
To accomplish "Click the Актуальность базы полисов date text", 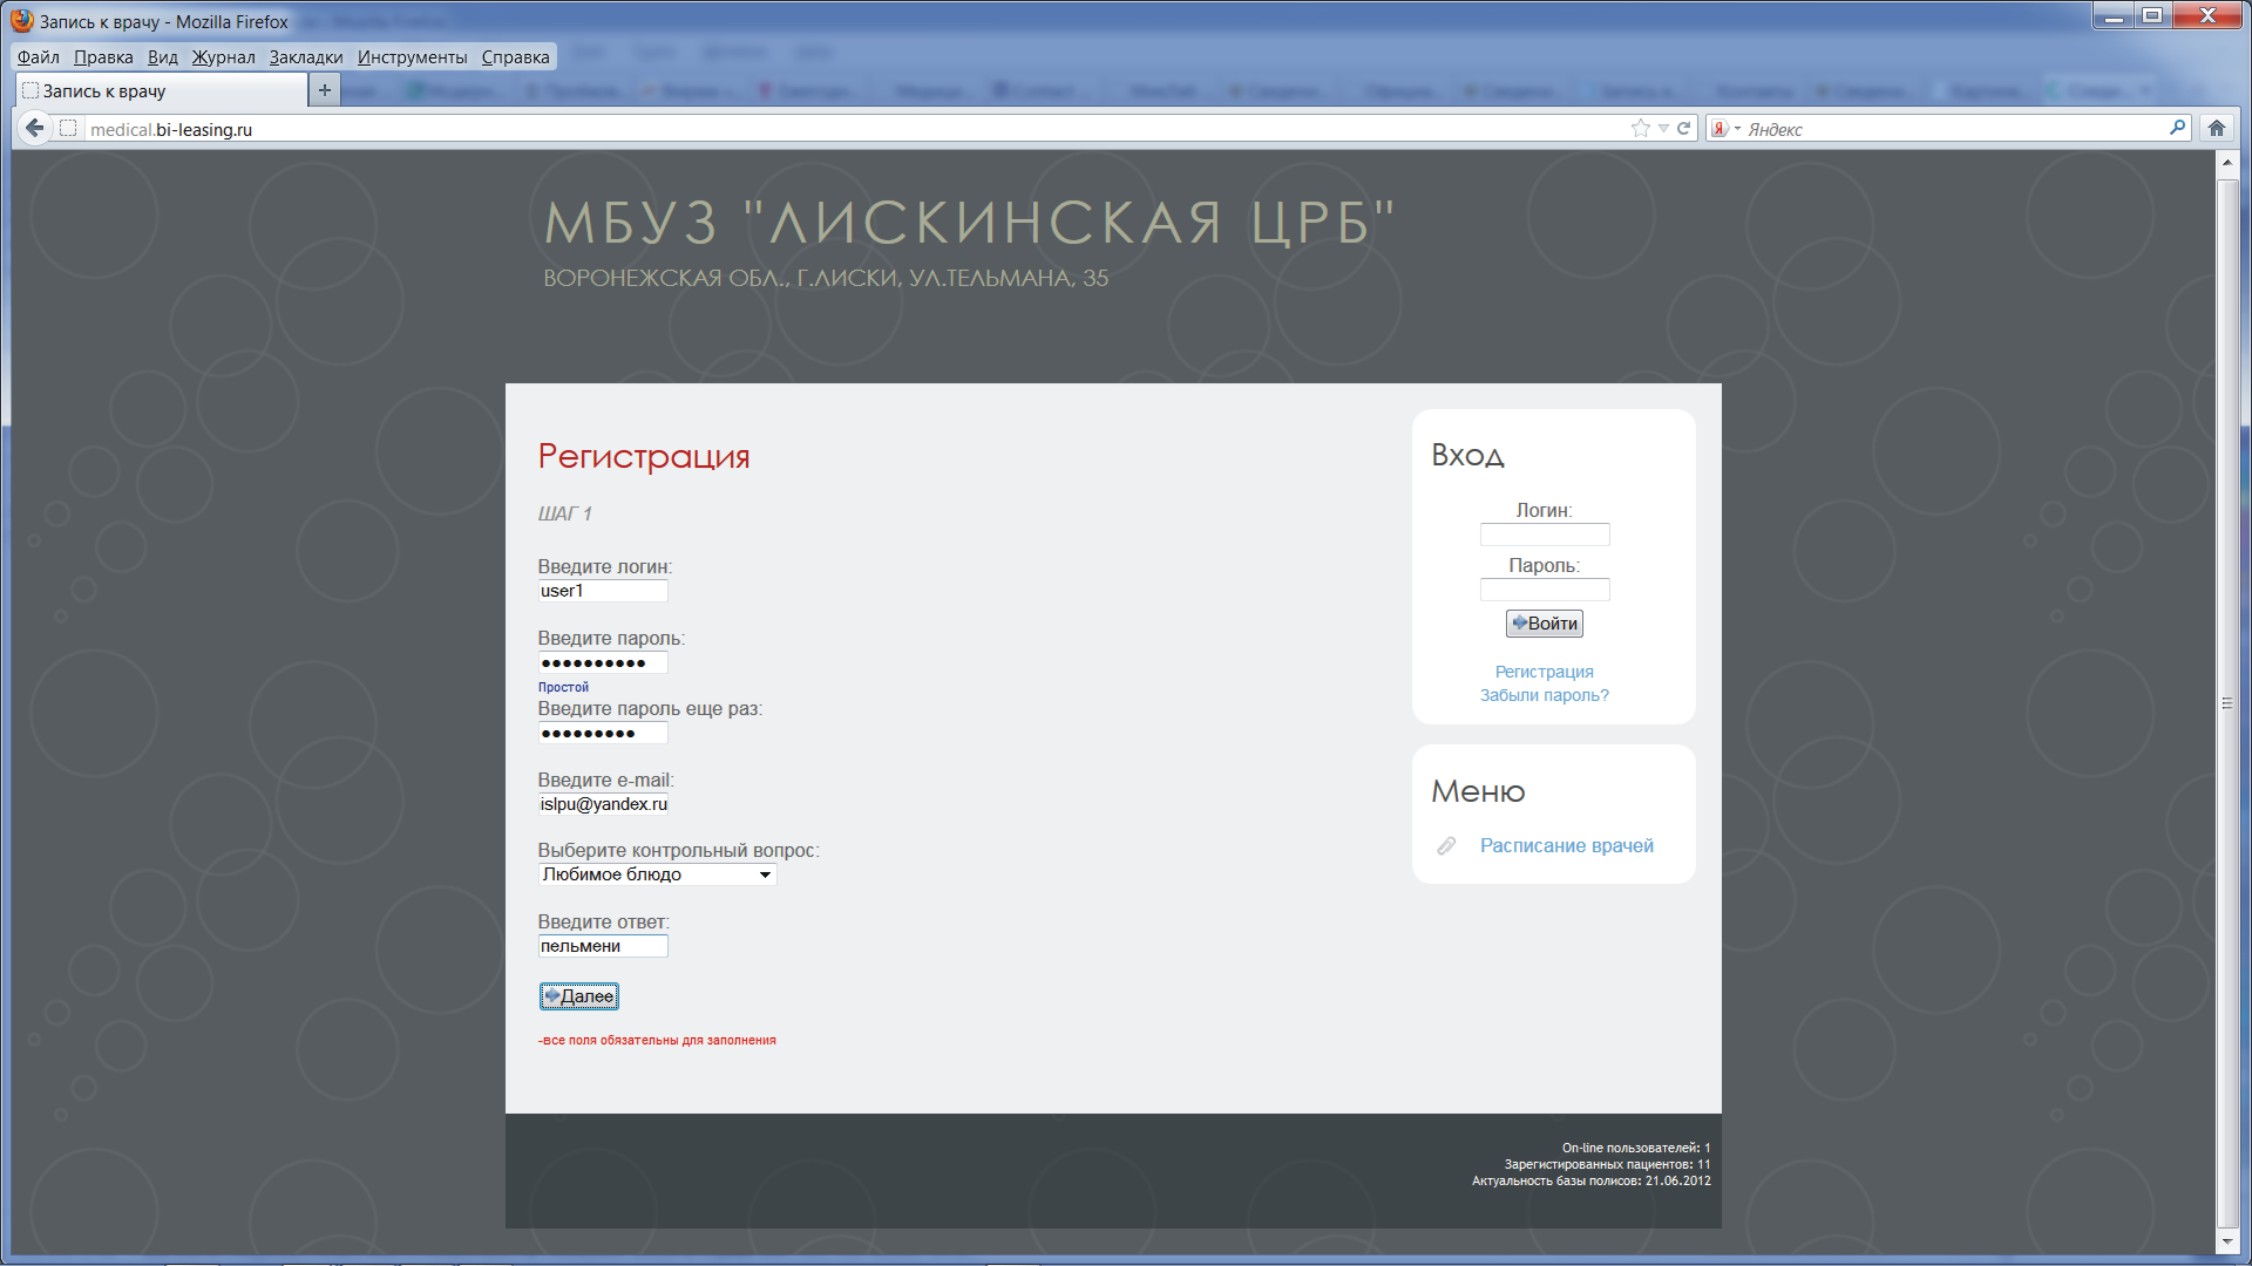I will click(x=1591, y=1181).
